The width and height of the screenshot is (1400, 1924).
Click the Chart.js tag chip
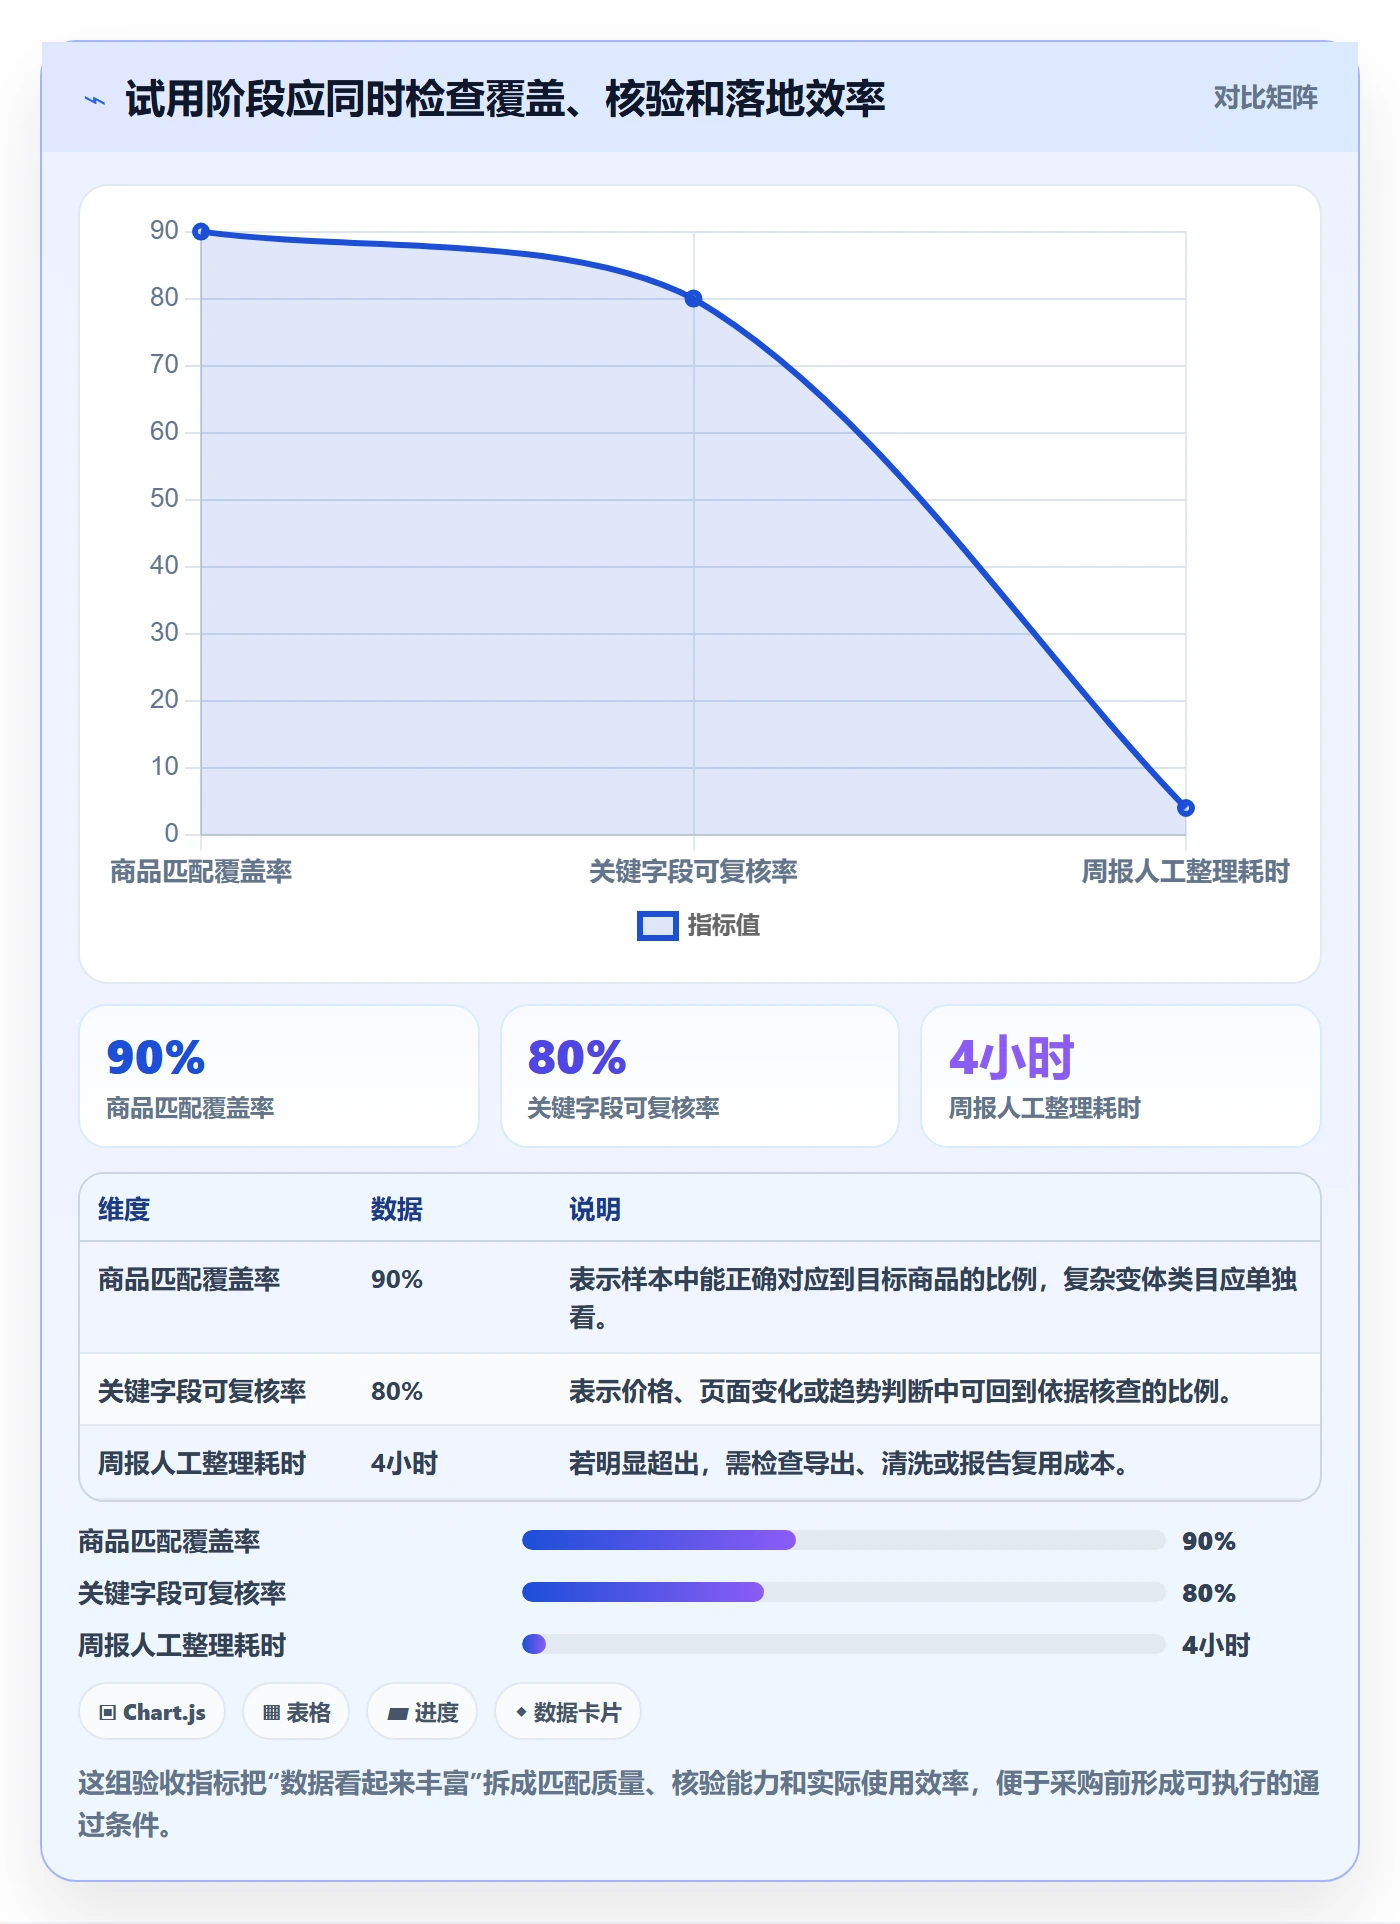tap(152, 1712)
